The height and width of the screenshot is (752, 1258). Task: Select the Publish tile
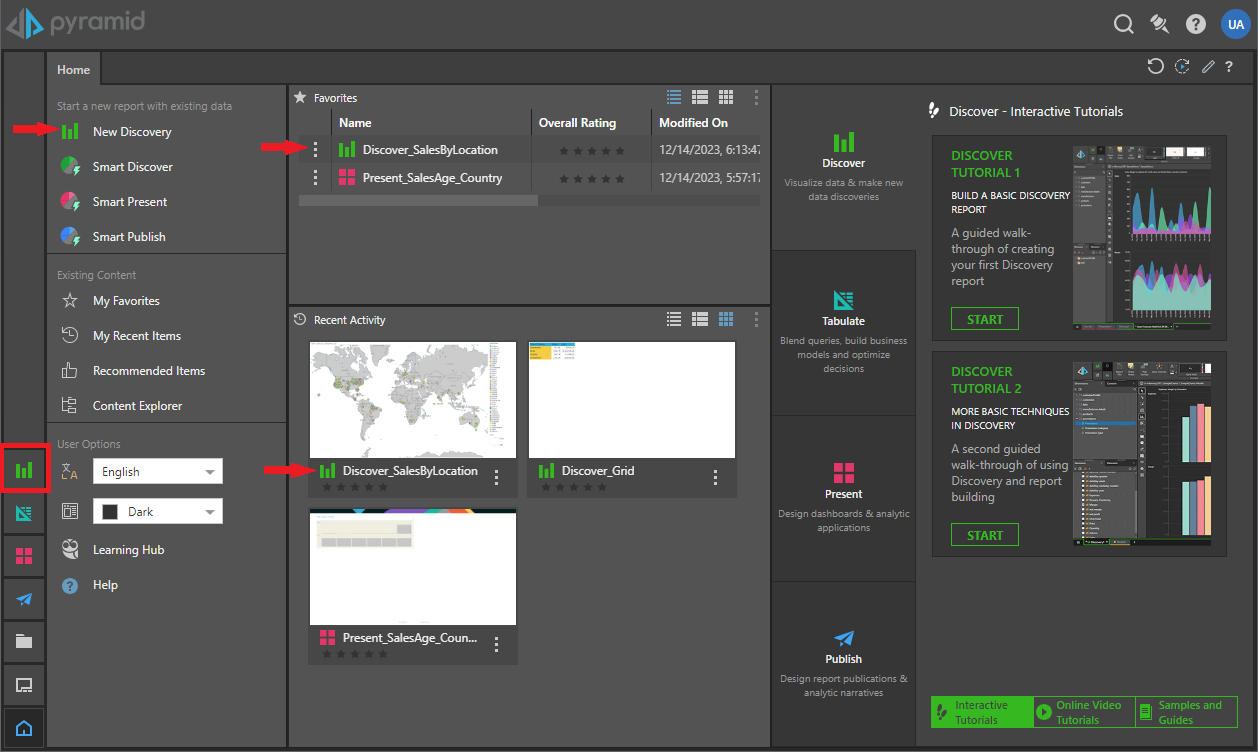click(844, 664)
